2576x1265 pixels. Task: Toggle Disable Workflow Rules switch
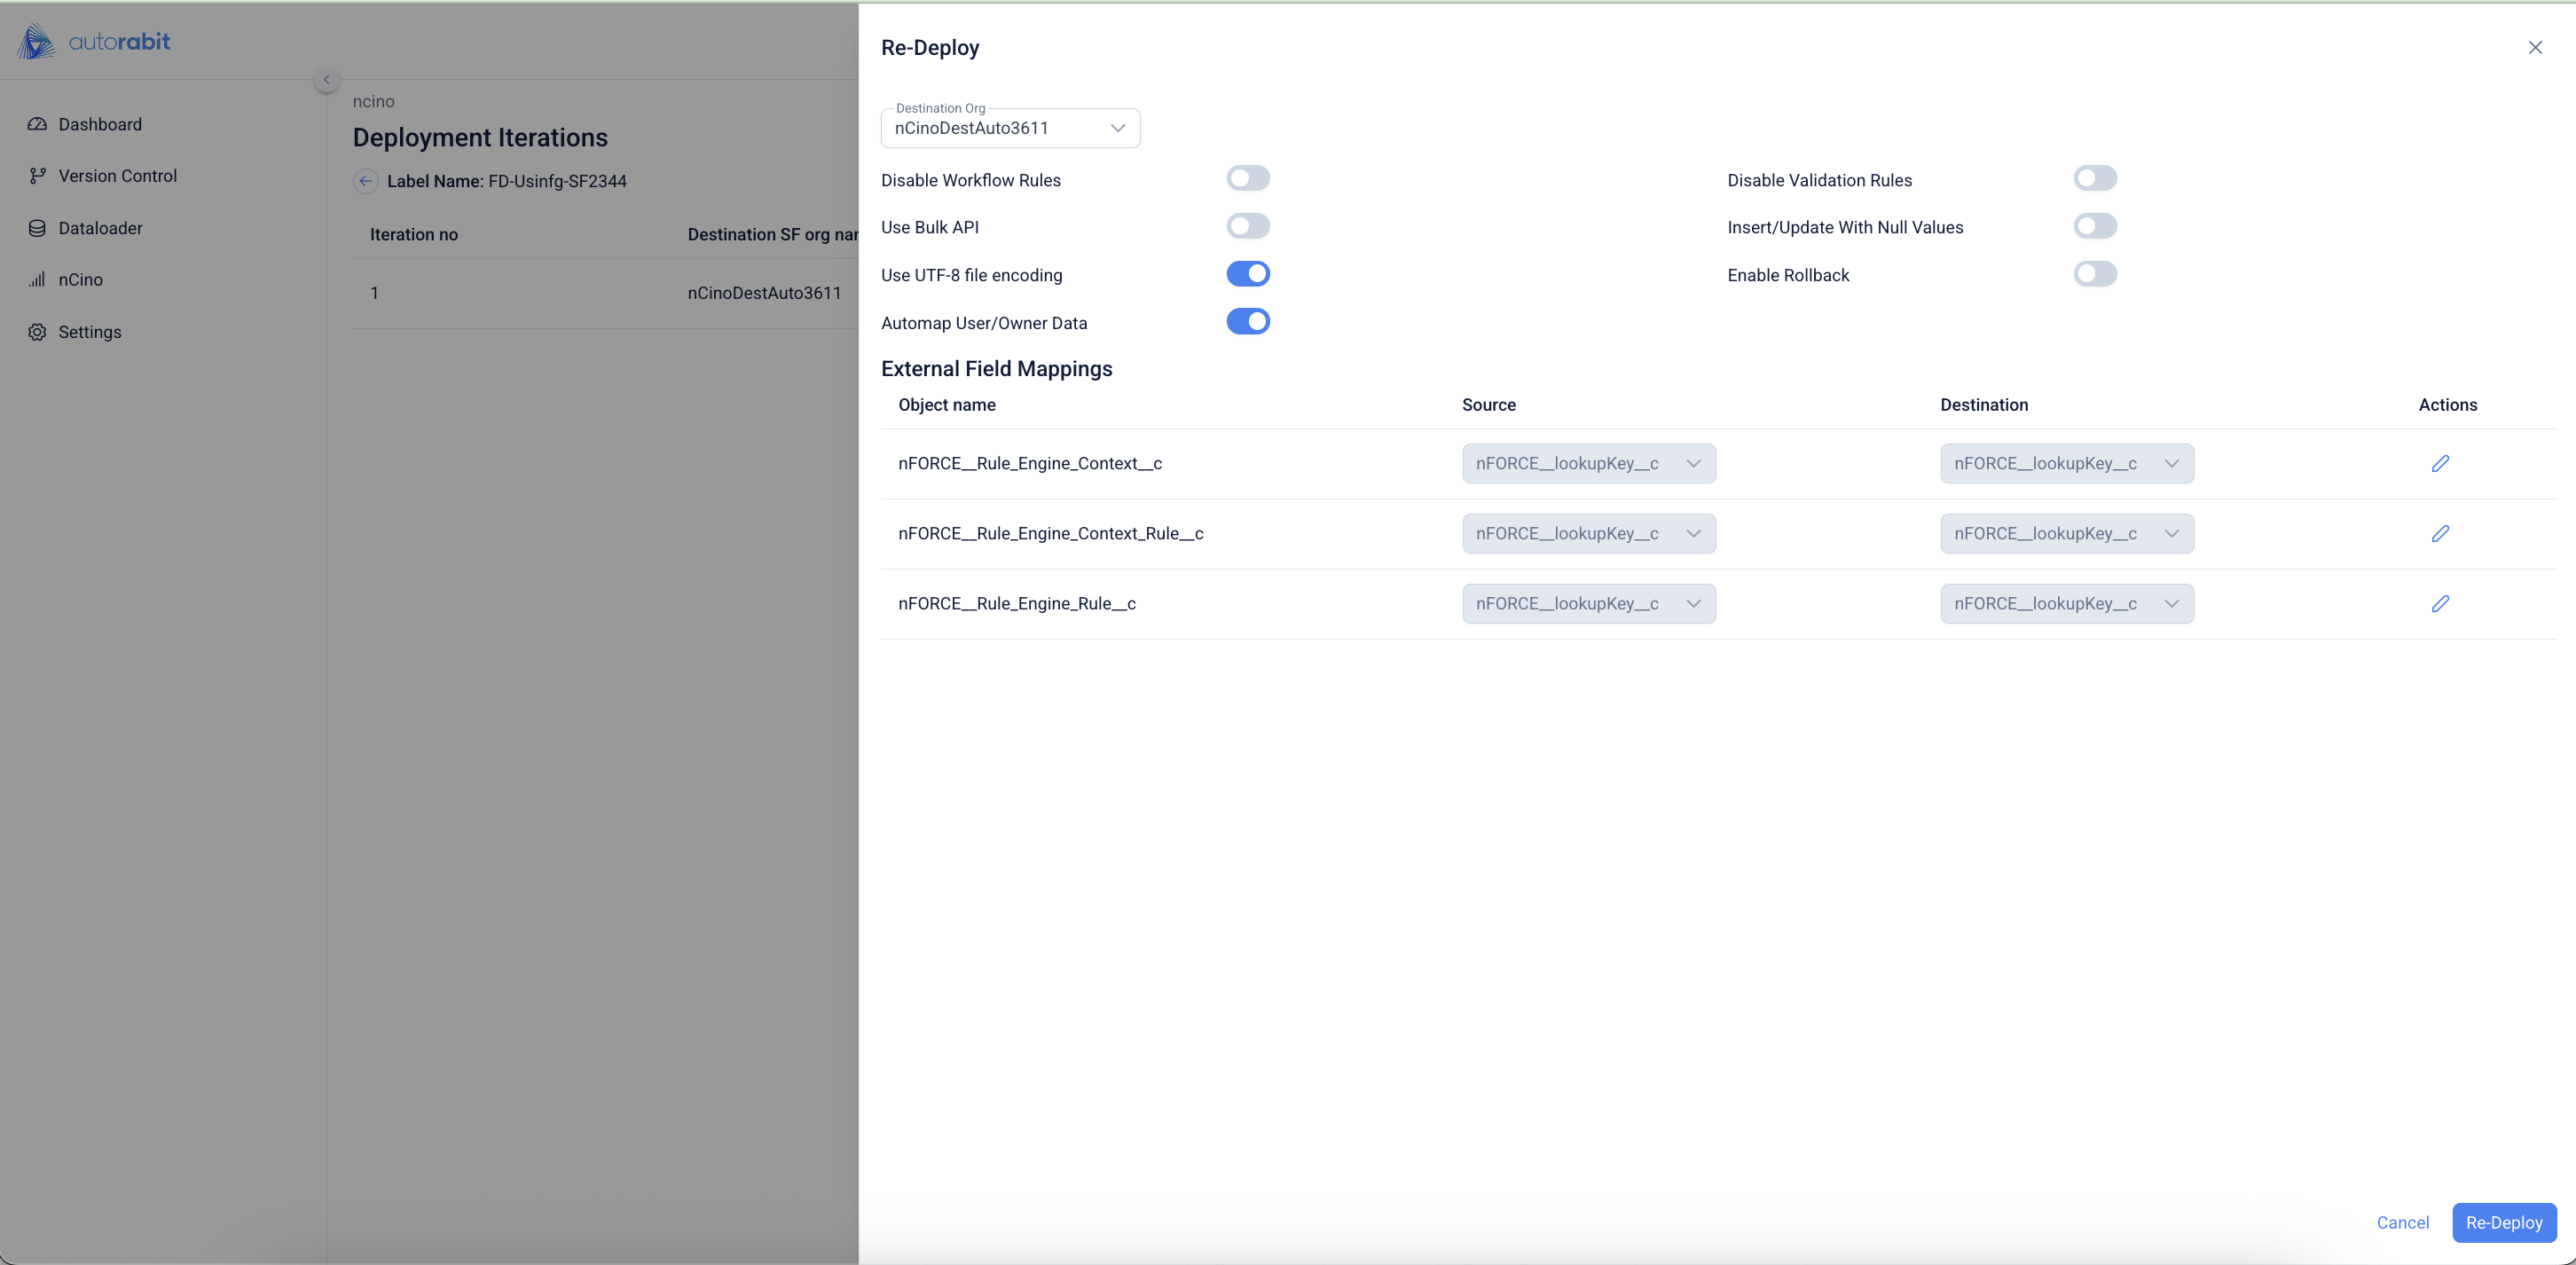[1248, 179]
